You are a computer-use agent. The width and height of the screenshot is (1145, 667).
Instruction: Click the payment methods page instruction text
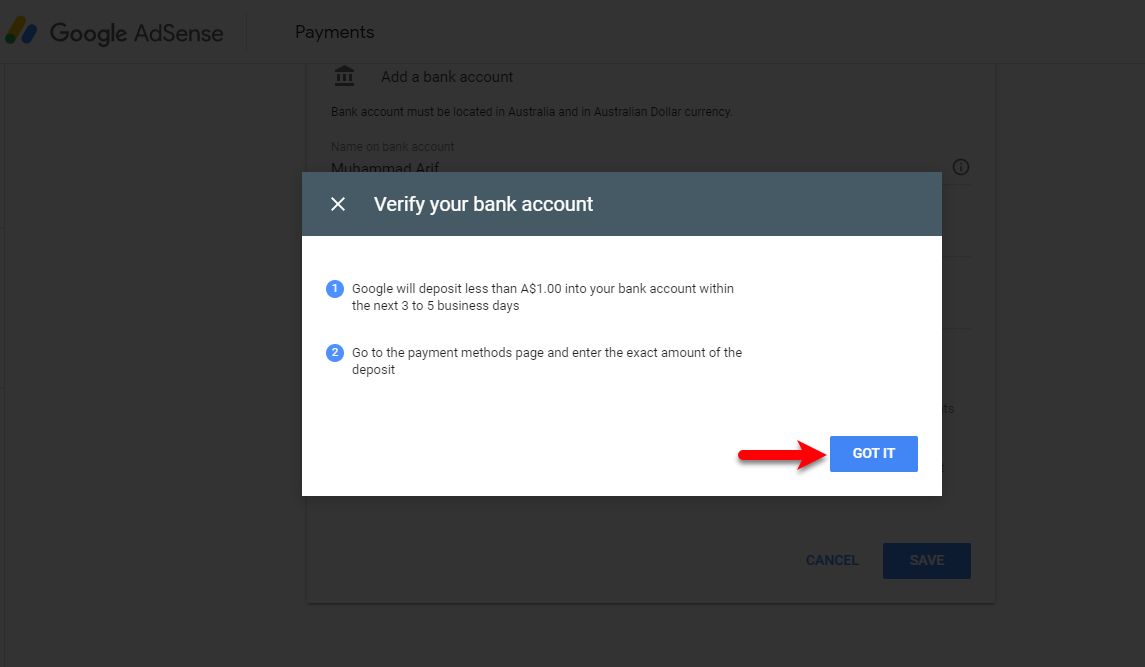pos(547,361)
